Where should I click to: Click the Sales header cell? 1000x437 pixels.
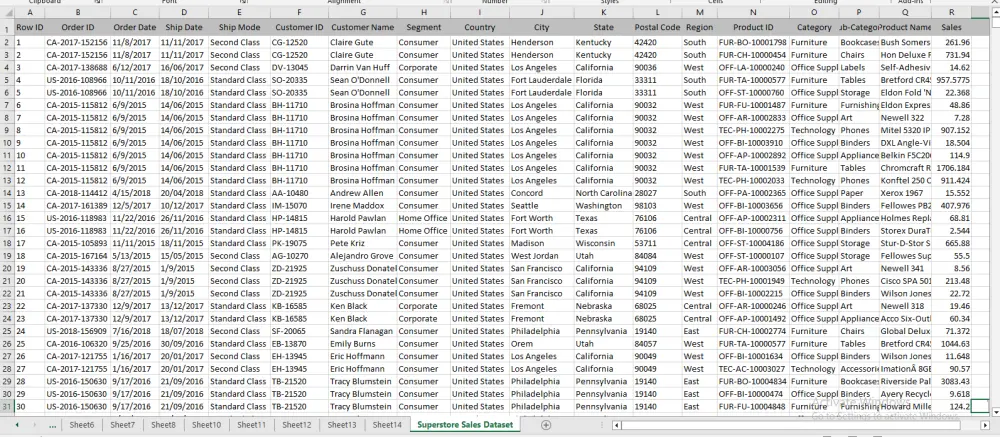point(952,27)
